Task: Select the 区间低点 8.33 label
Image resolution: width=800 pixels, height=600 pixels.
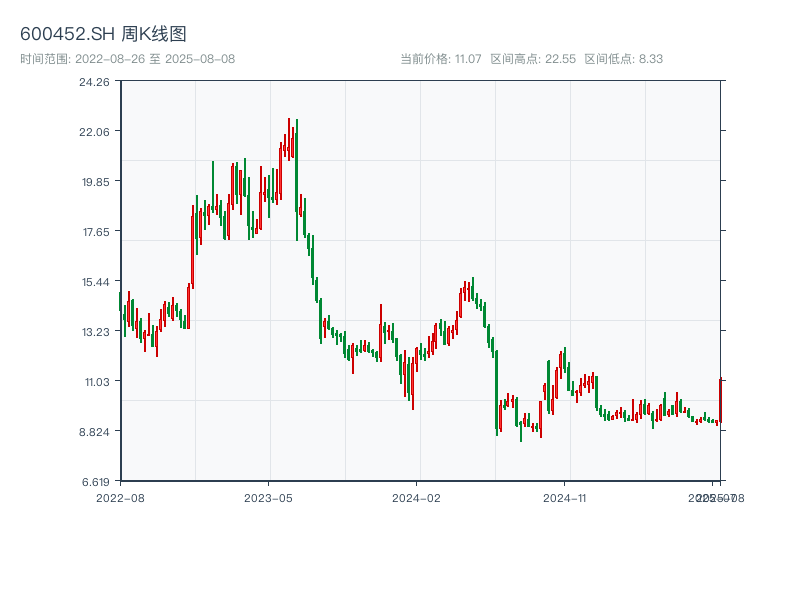Action: [x=623, y=59]
